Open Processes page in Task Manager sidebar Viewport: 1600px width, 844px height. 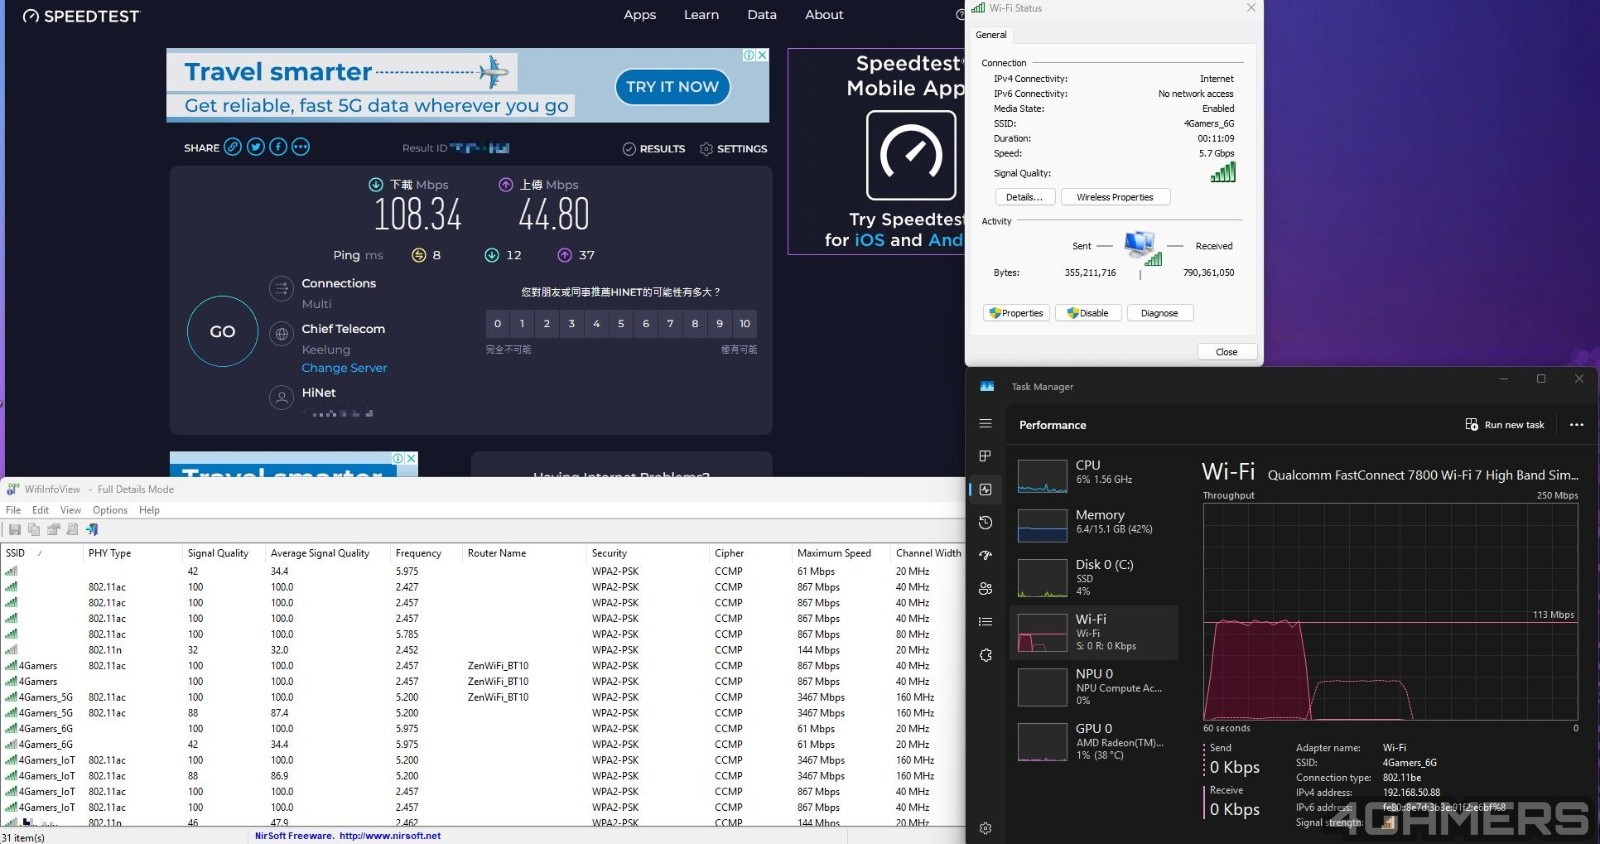coord(985,456)
